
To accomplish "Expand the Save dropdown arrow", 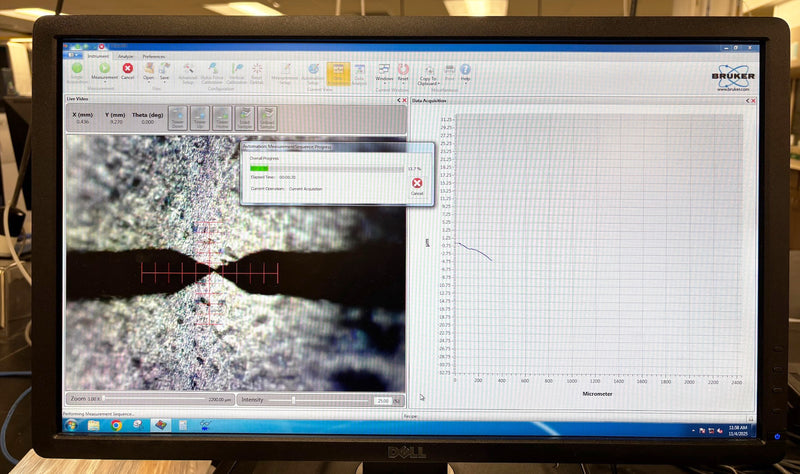I will pyautogui.click(x=164, y=82).
